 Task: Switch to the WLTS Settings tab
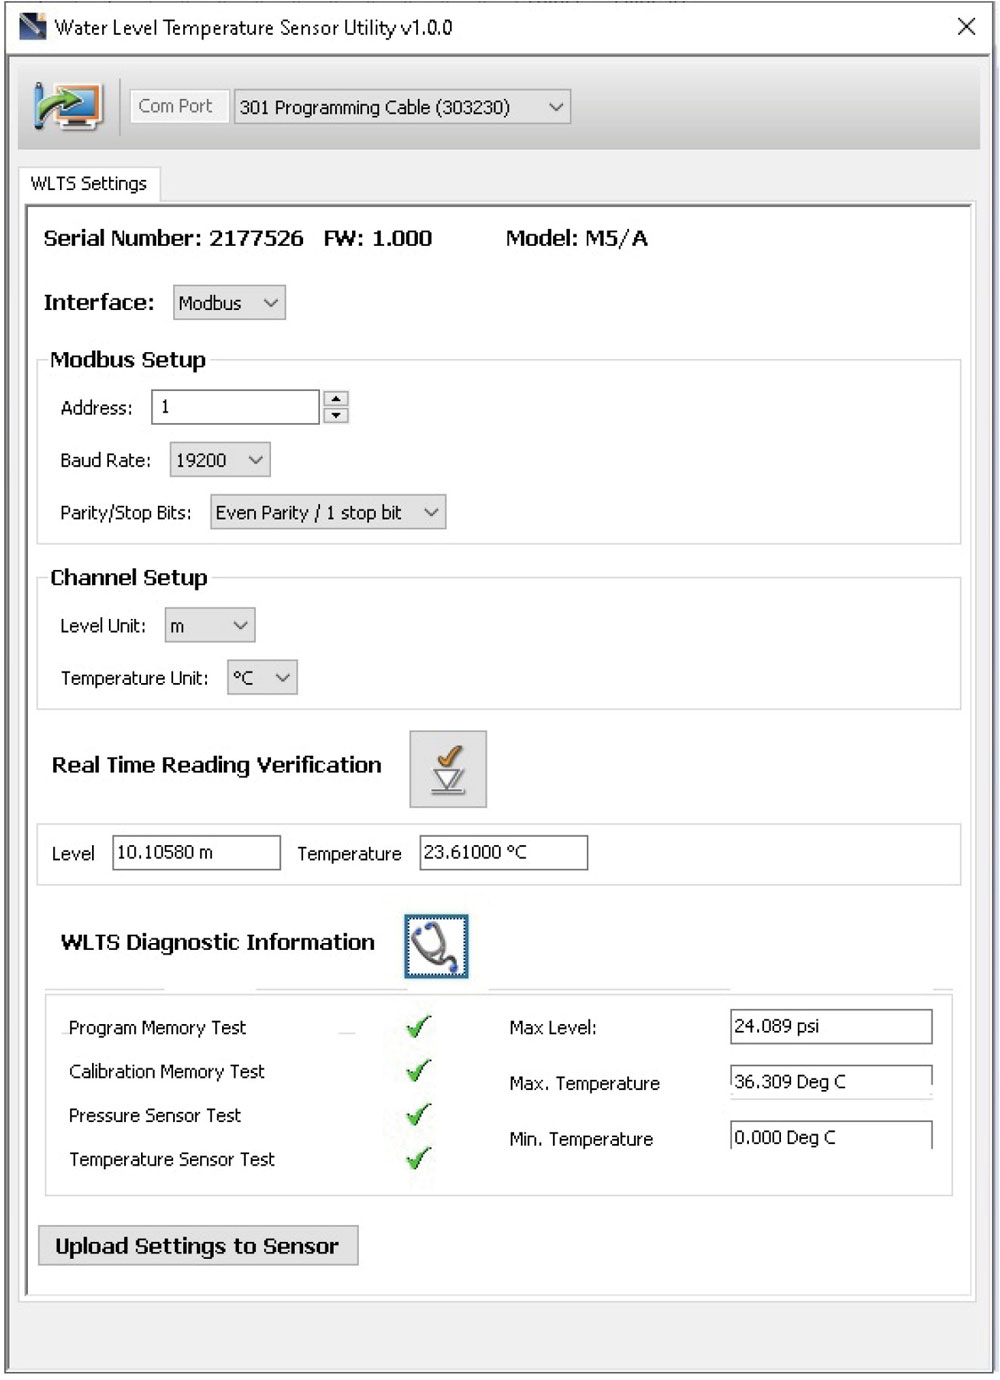pyautogui.click(x=88, y=183)
